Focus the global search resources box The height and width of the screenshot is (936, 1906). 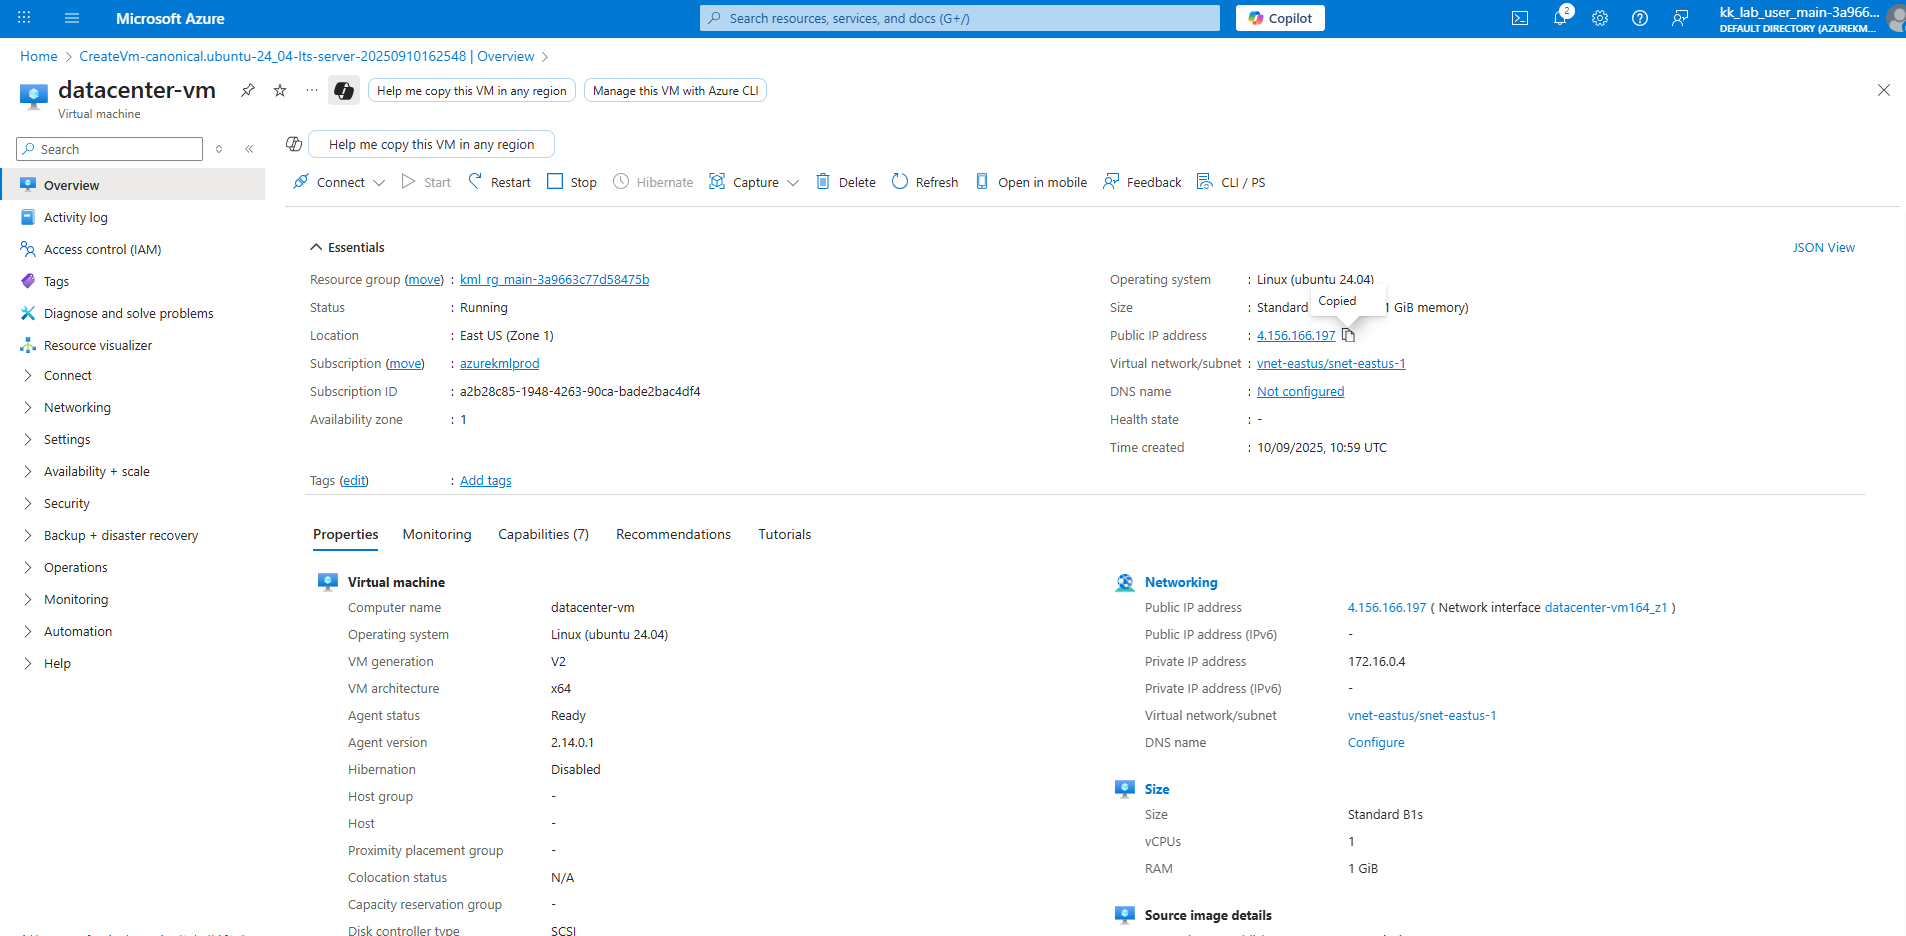point(960,18)
